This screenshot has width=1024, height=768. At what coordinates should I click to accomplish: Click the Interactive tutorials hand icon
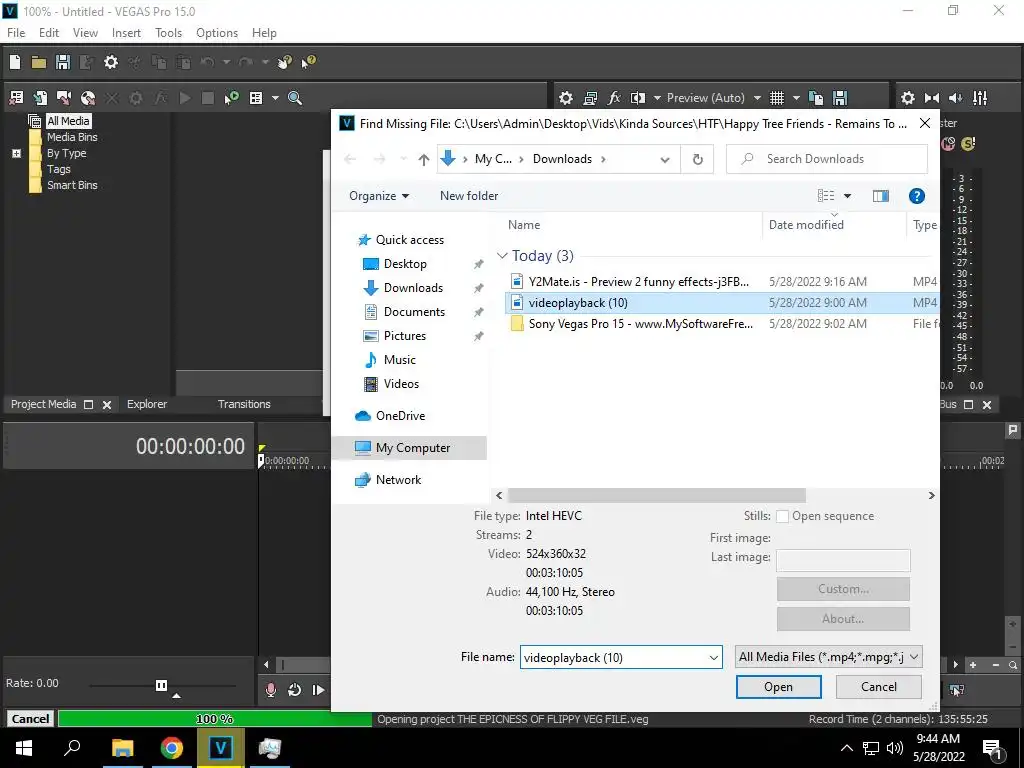[285, 62]
